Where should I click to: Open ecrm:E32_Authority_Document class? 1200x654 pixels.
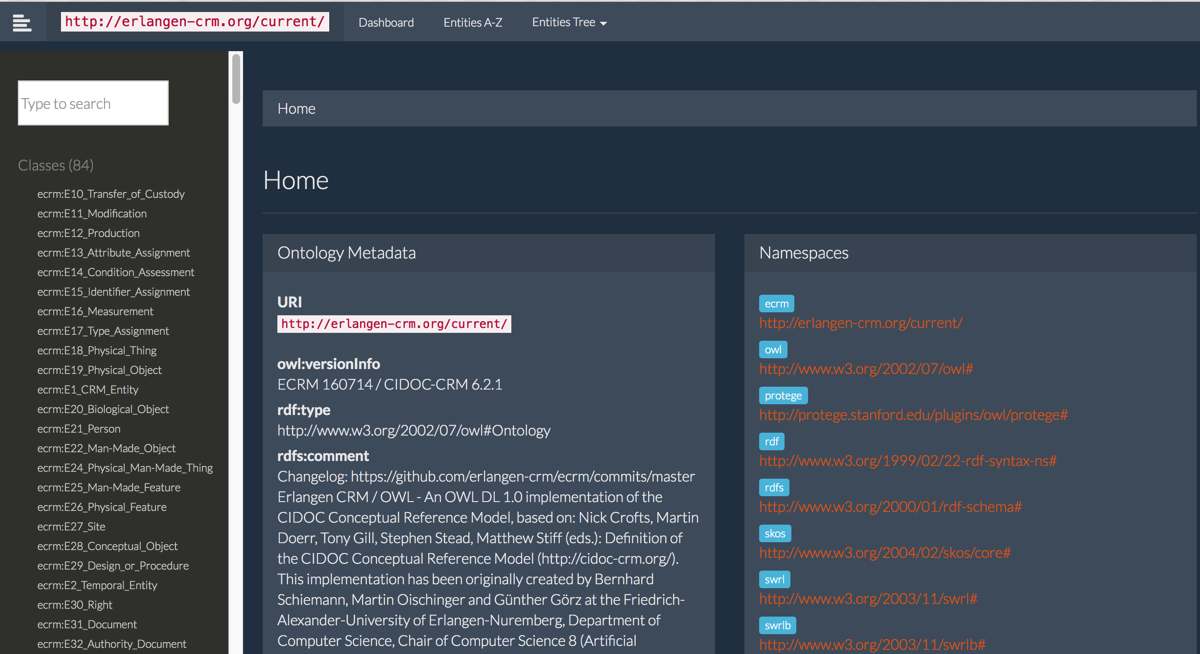coord(112,644)
